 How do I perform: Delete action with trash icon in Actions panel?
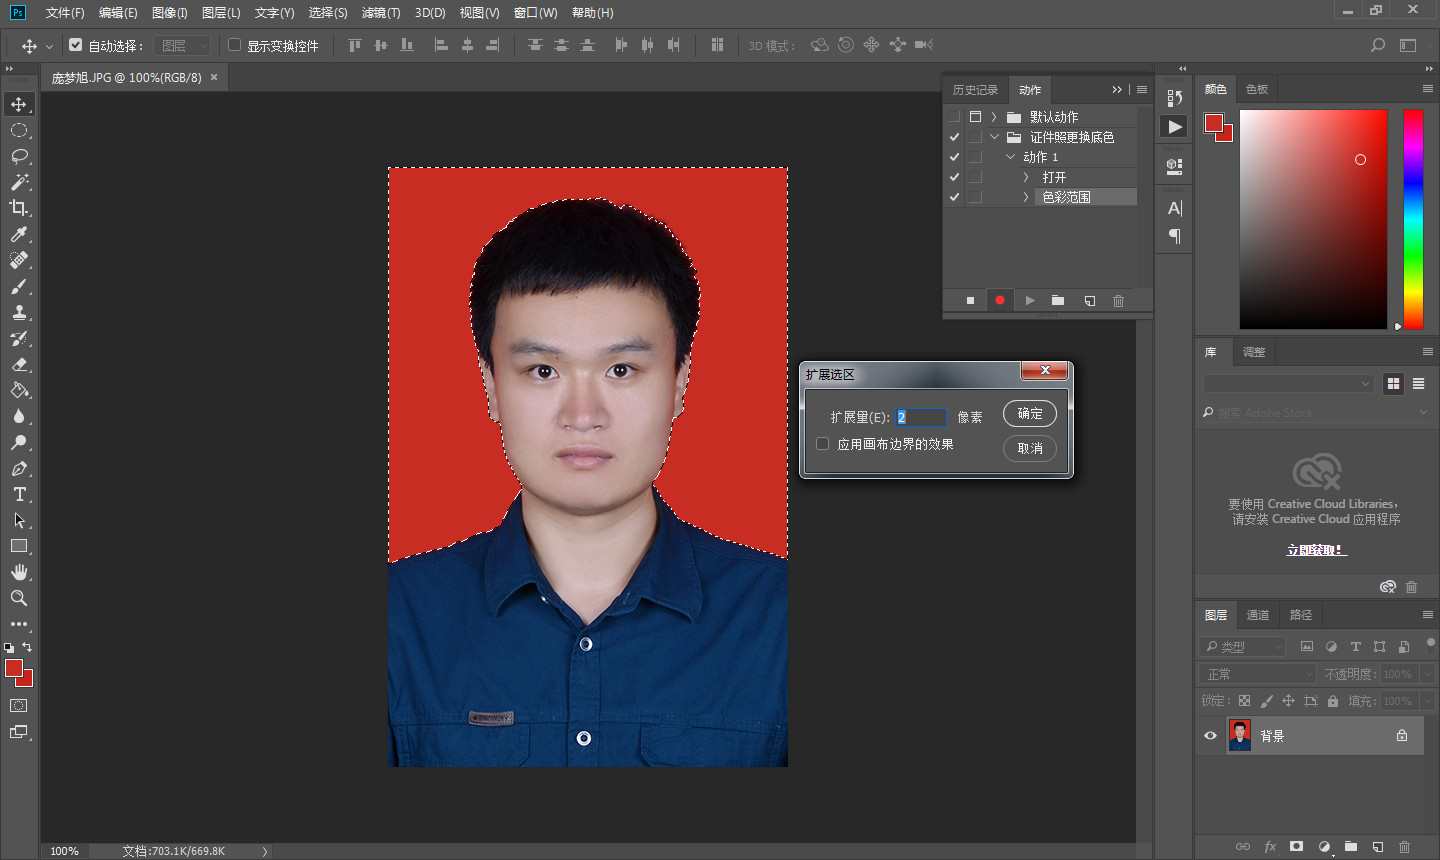(x=1118, y=300)
